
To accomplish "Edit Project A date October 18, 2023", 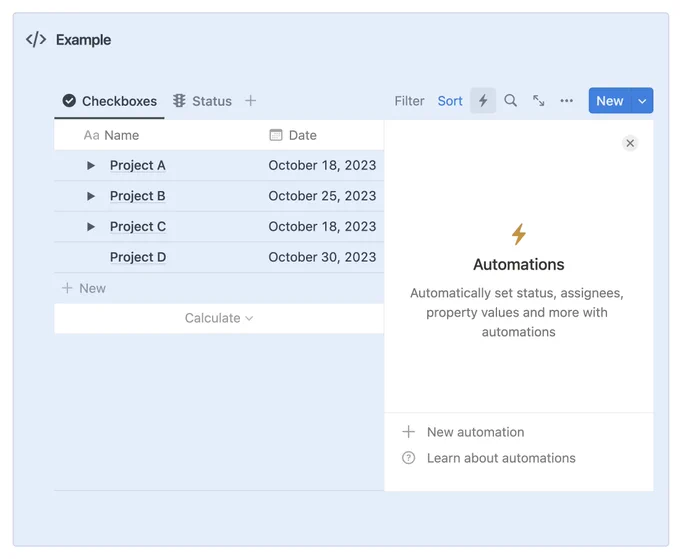I will [x=322, y=165].
